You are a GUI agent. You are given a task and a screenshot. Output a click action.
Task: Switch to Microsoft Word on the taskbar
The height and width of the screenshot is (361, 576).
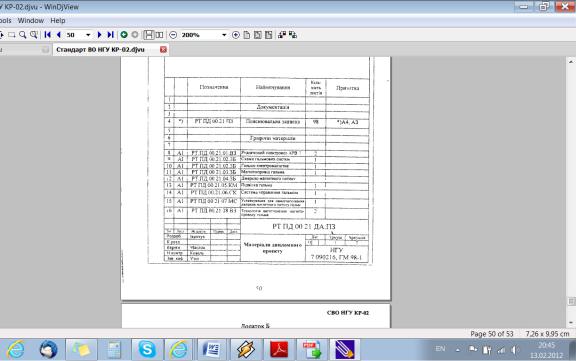[212, 349]
